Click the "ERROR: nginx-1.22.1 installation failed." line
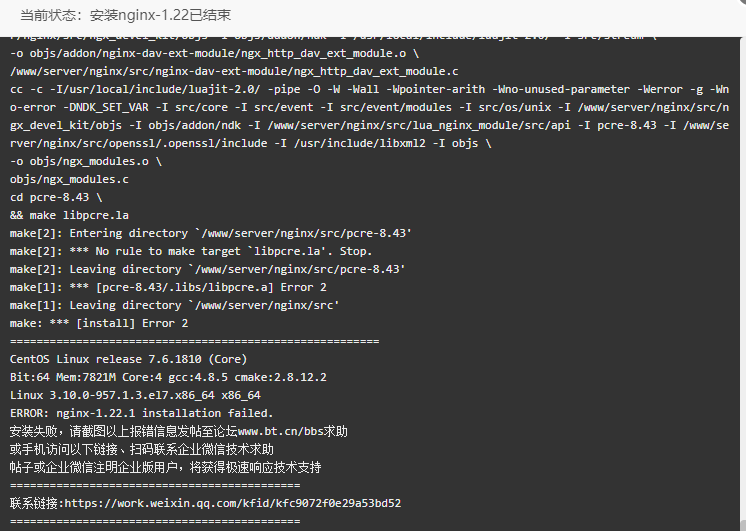 pos(141,413)
